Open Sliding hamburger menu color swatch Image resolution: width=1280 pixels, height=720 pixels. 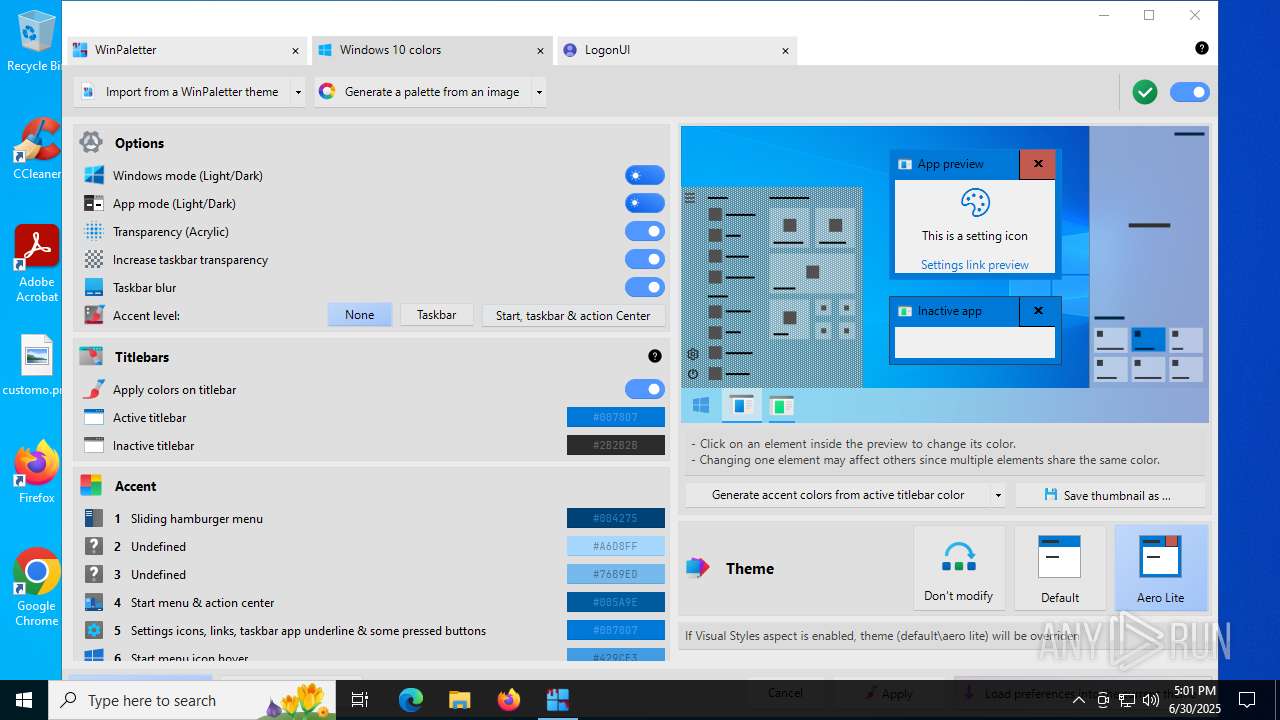click(x=616, y=518)
